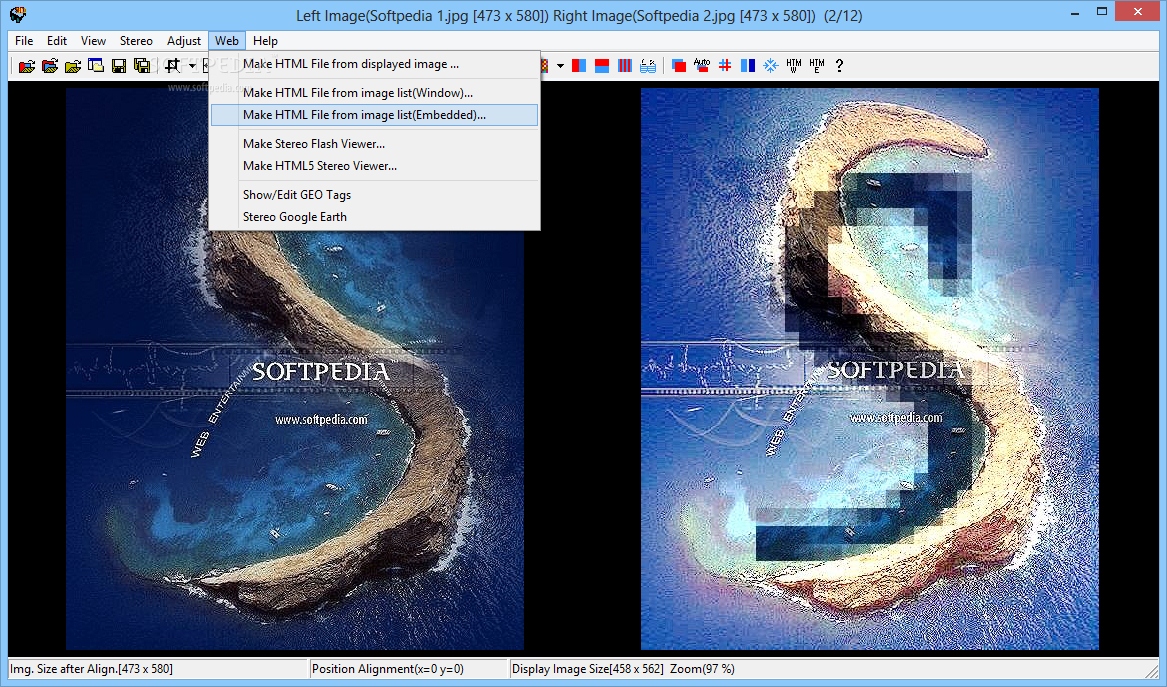Switch to interlaced striped view icon
Image resolution: width=1167 pixels, height=687 pixels.
(625, 65)
